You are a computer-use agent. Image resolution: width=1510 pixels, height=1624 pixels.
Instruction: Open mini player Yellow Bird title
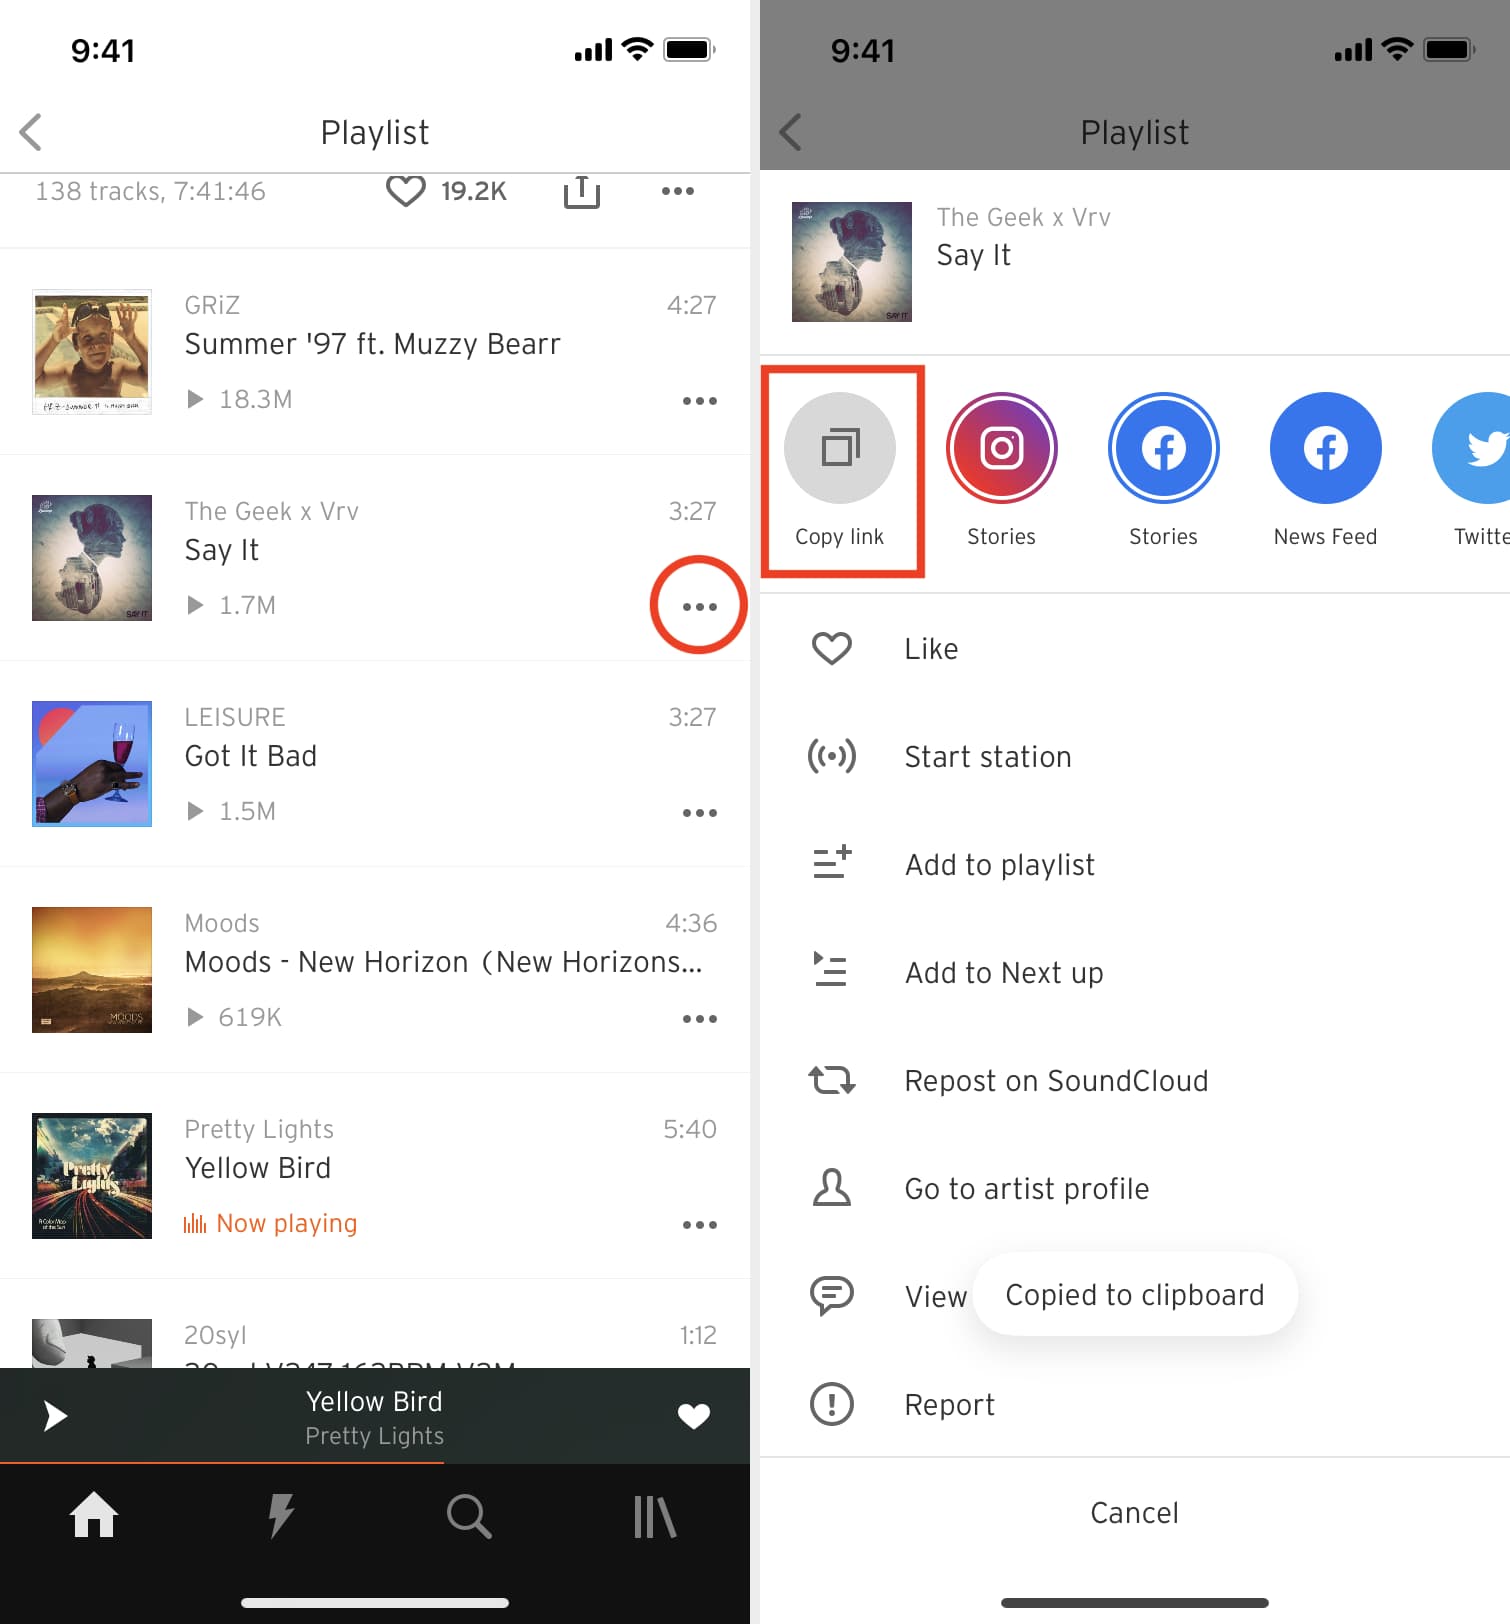point(374,1402)
